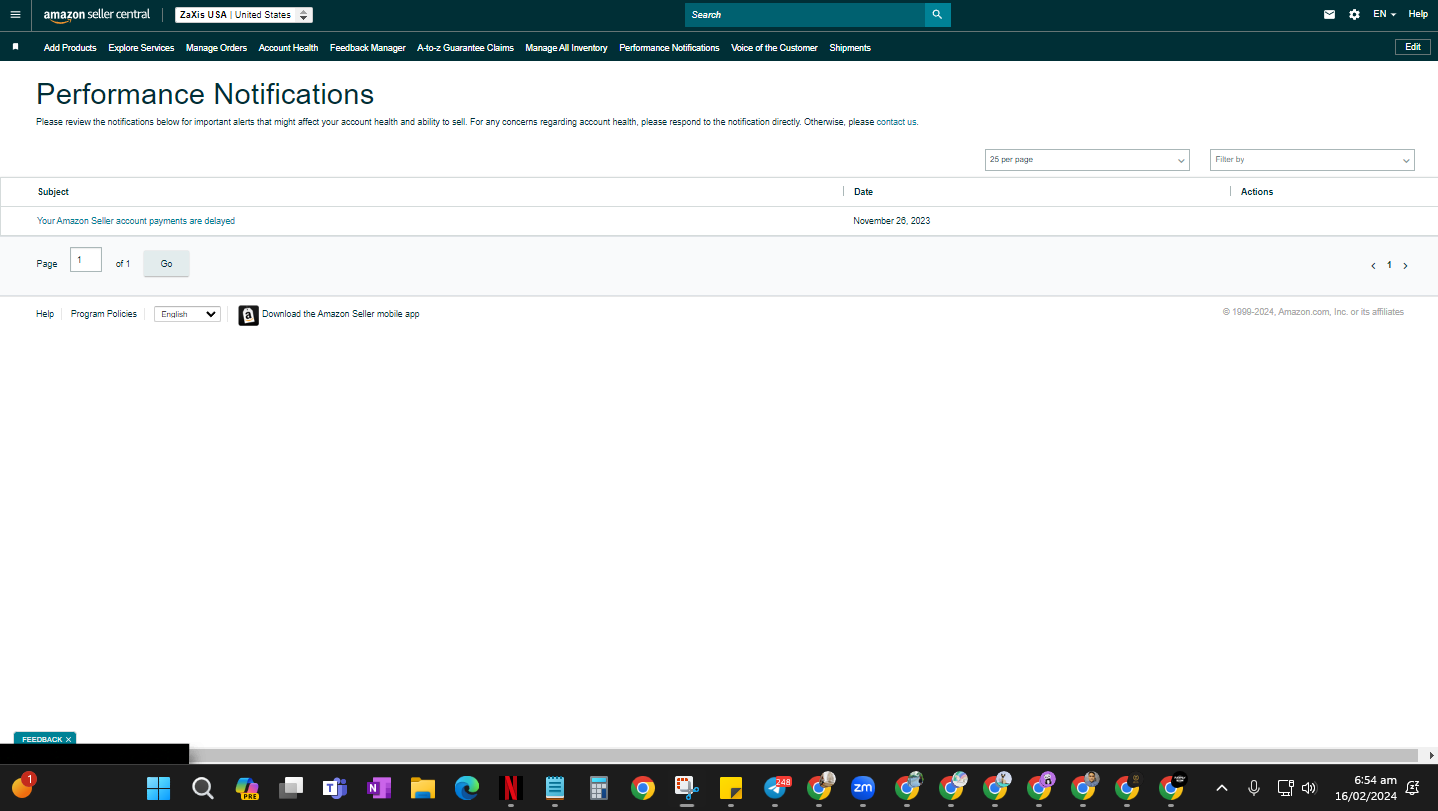Image resolution: width=1438 pixels, height=811 pixels.
Task: Open Zoom from taskbar
Action: [x=862, y=788]
